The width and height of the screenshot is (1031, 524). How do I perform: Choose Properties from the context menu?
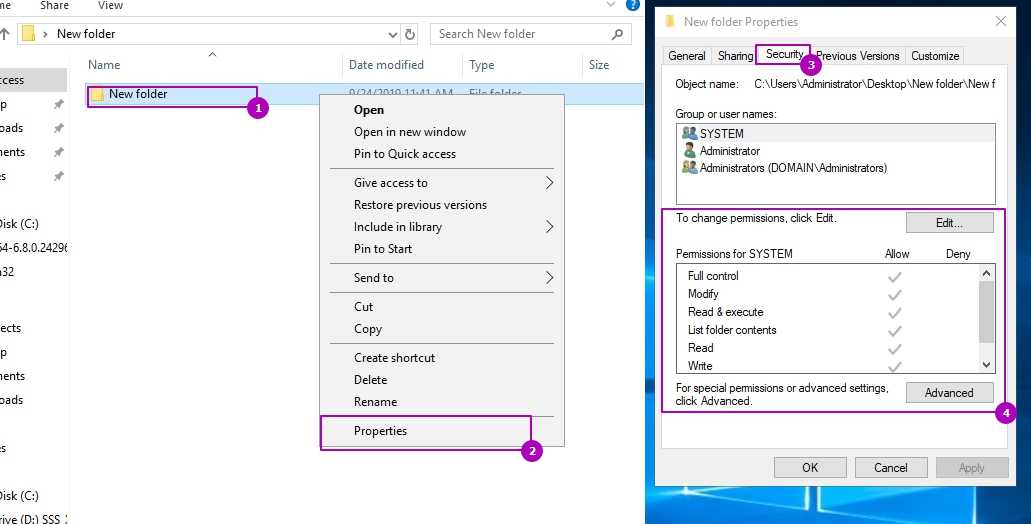coord(381,431)
